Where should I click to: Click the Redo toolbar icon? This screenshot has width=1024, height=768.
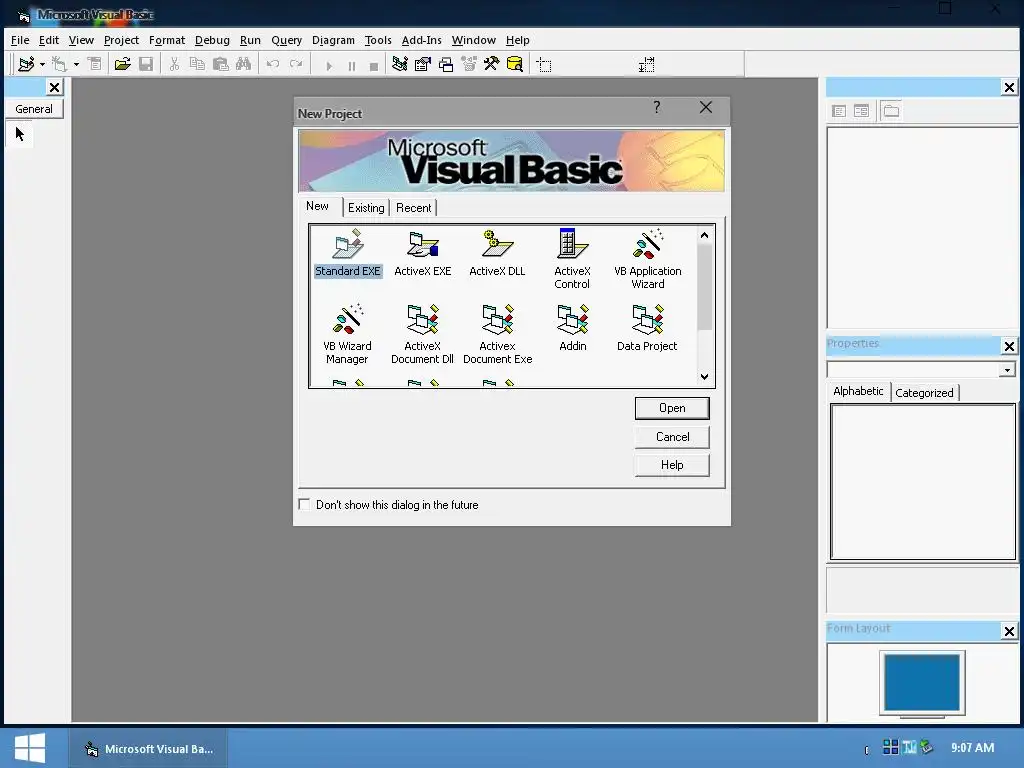click(x=296, y=64)
